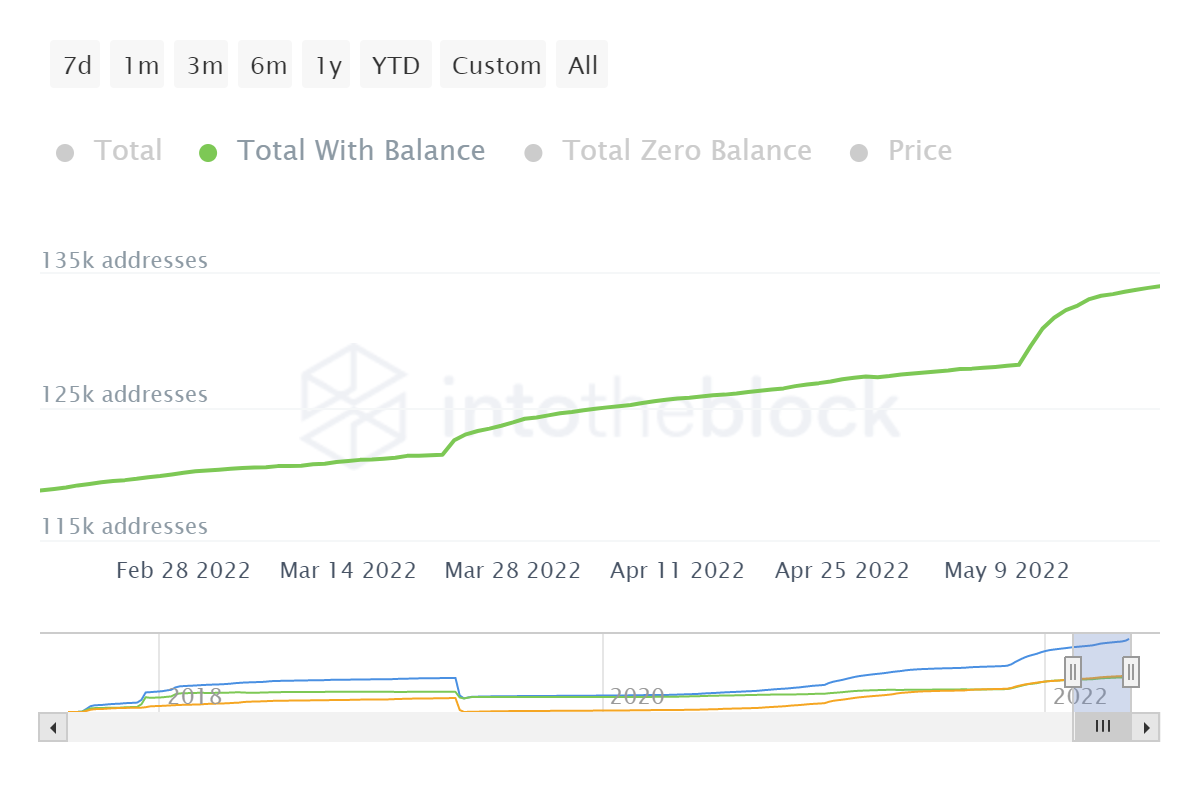This screenshot has height=800, width=1200.
Task: Click the green Total With Balance dot
Action: point(208,153)
